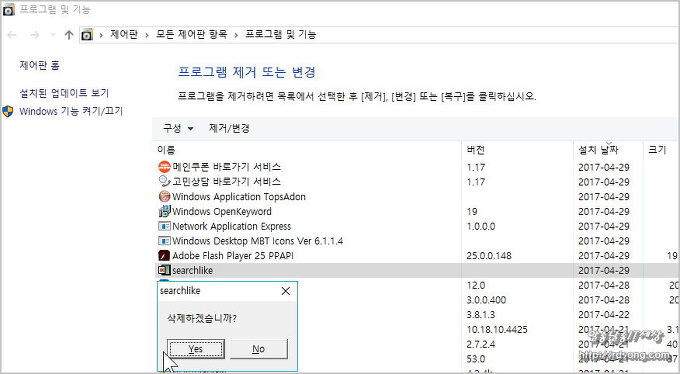Click 2017-04-22 install date cell
This screenshot has width=680, height=374.
604,315
